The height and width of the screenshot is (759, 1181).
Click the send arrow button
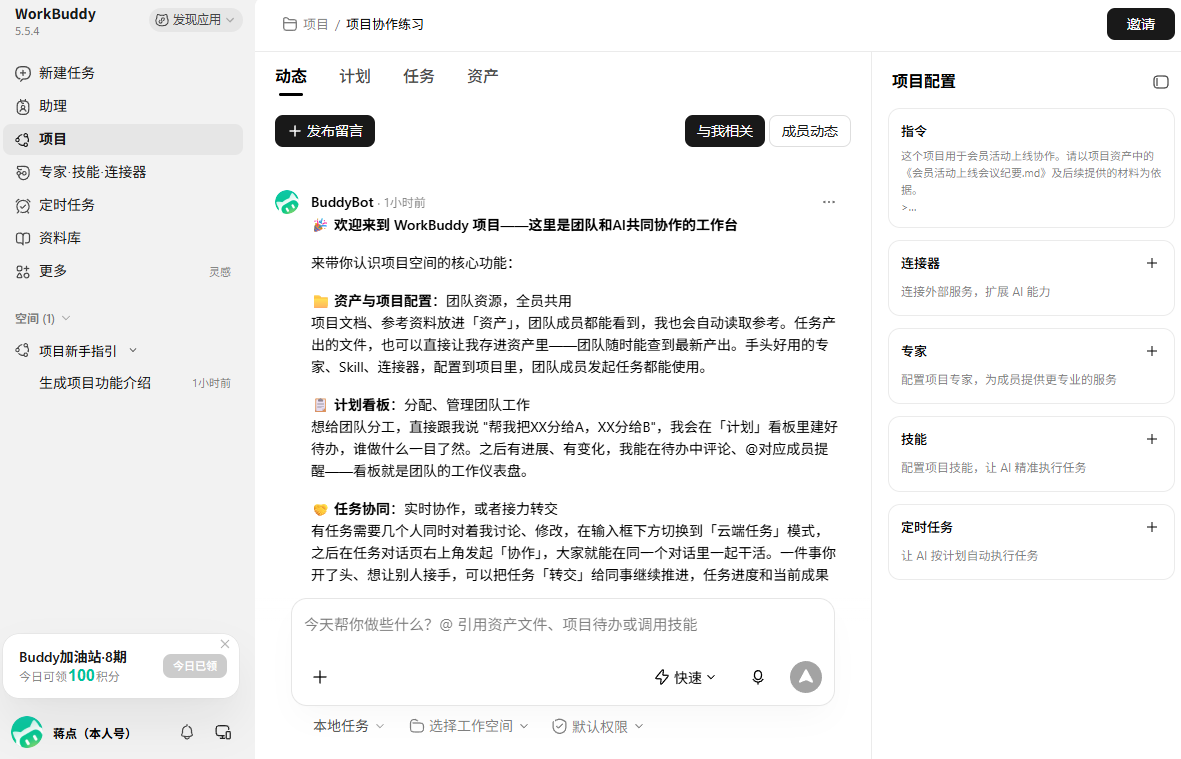click(806, 677)
